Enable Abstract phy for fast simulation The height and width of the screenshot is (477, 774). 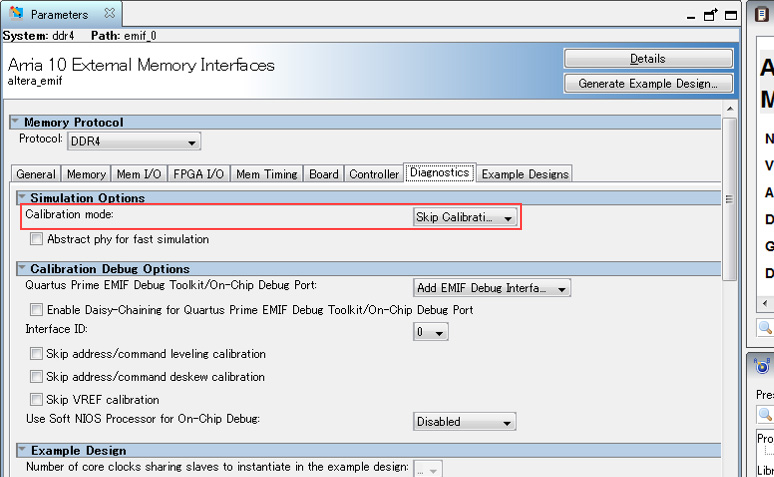pyautogui.click(x=36, y=240)
